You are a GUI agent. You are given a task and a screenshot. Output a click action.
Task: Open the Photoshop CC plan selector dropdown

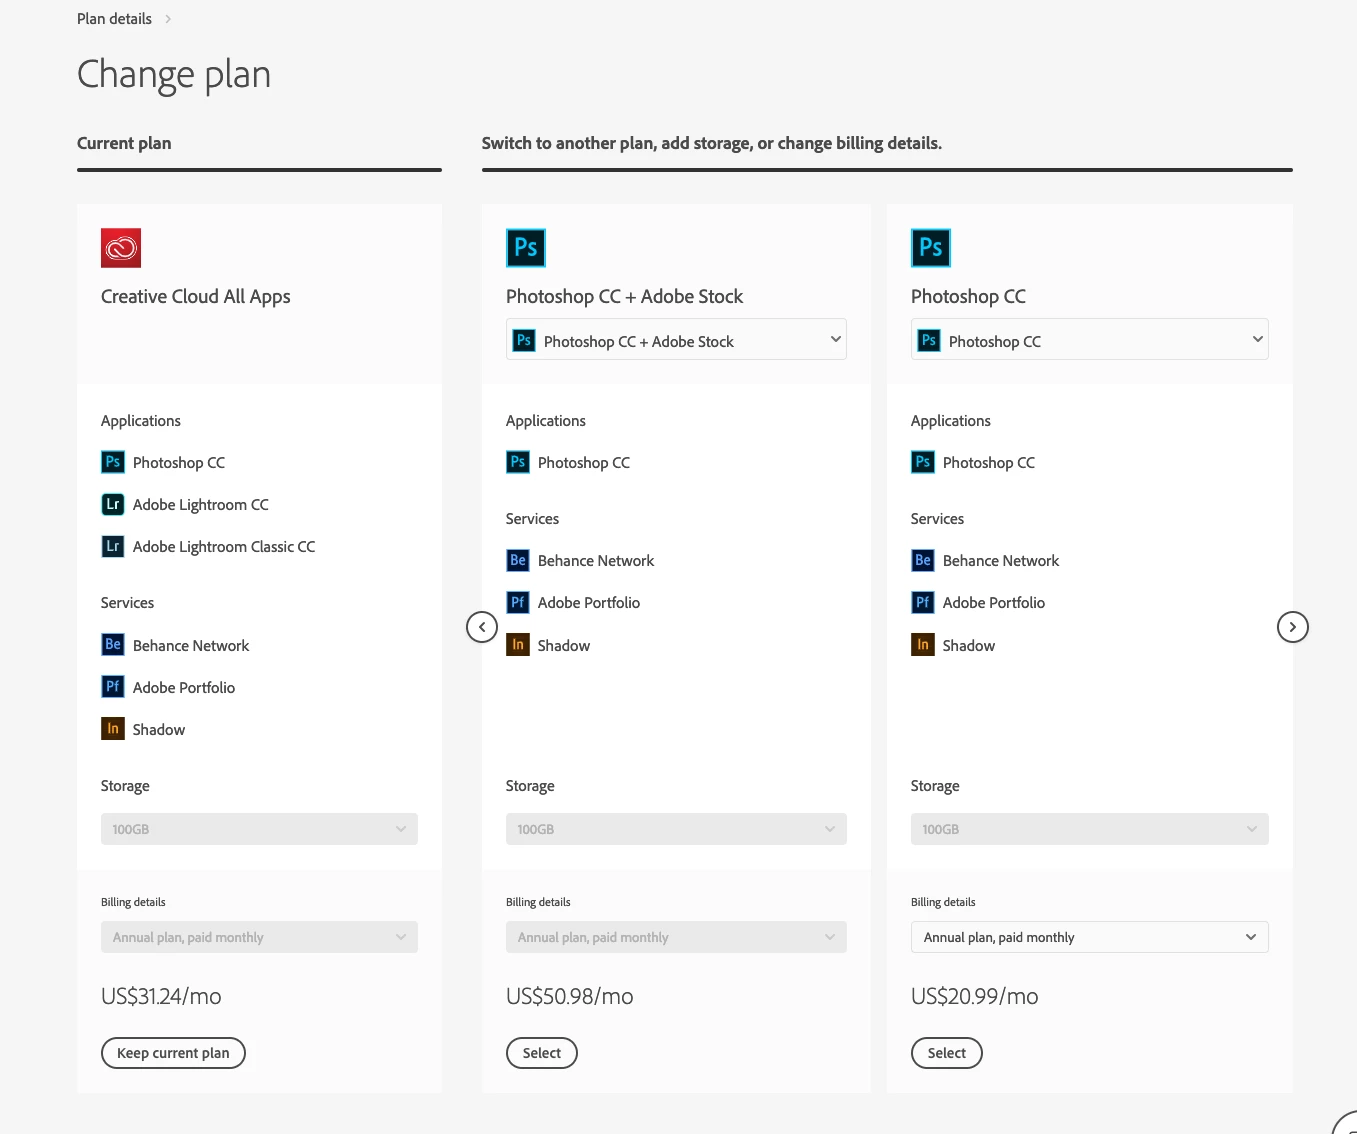pyautogui.click(x=1089, y=339)
